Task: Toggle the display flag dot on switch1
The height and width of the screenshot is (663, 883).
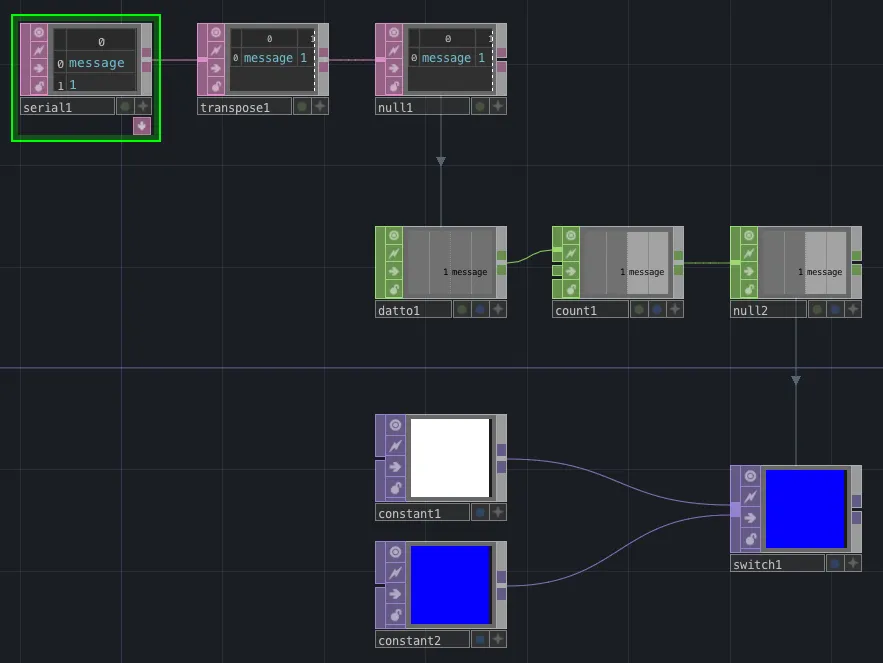Action: tap(834, 564)
